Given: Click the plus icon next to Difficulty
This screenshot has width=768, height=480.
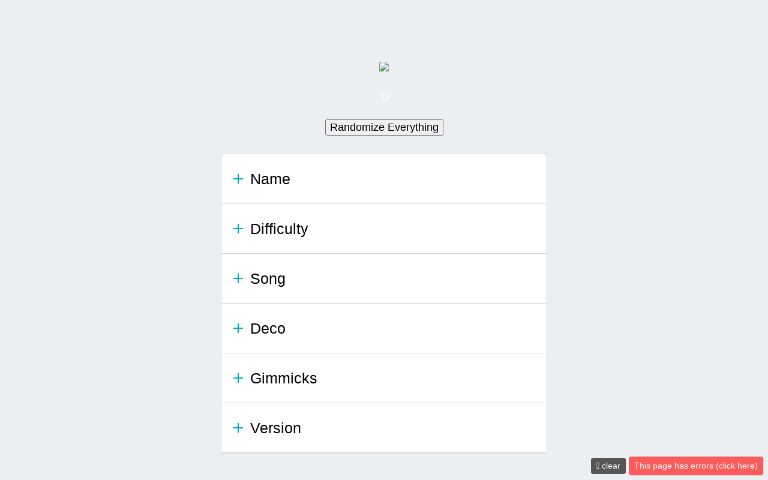Looking at the screenshot, I should 238,229.
